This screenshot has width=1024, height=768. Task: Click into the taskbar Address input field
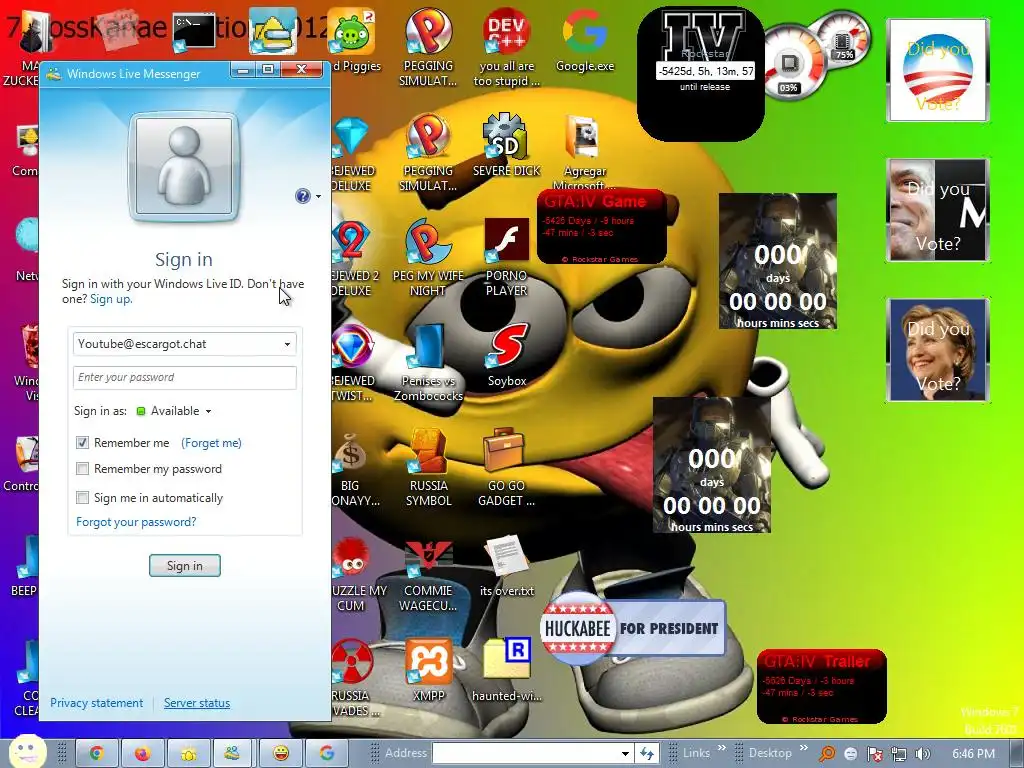(x=526, y=754)
